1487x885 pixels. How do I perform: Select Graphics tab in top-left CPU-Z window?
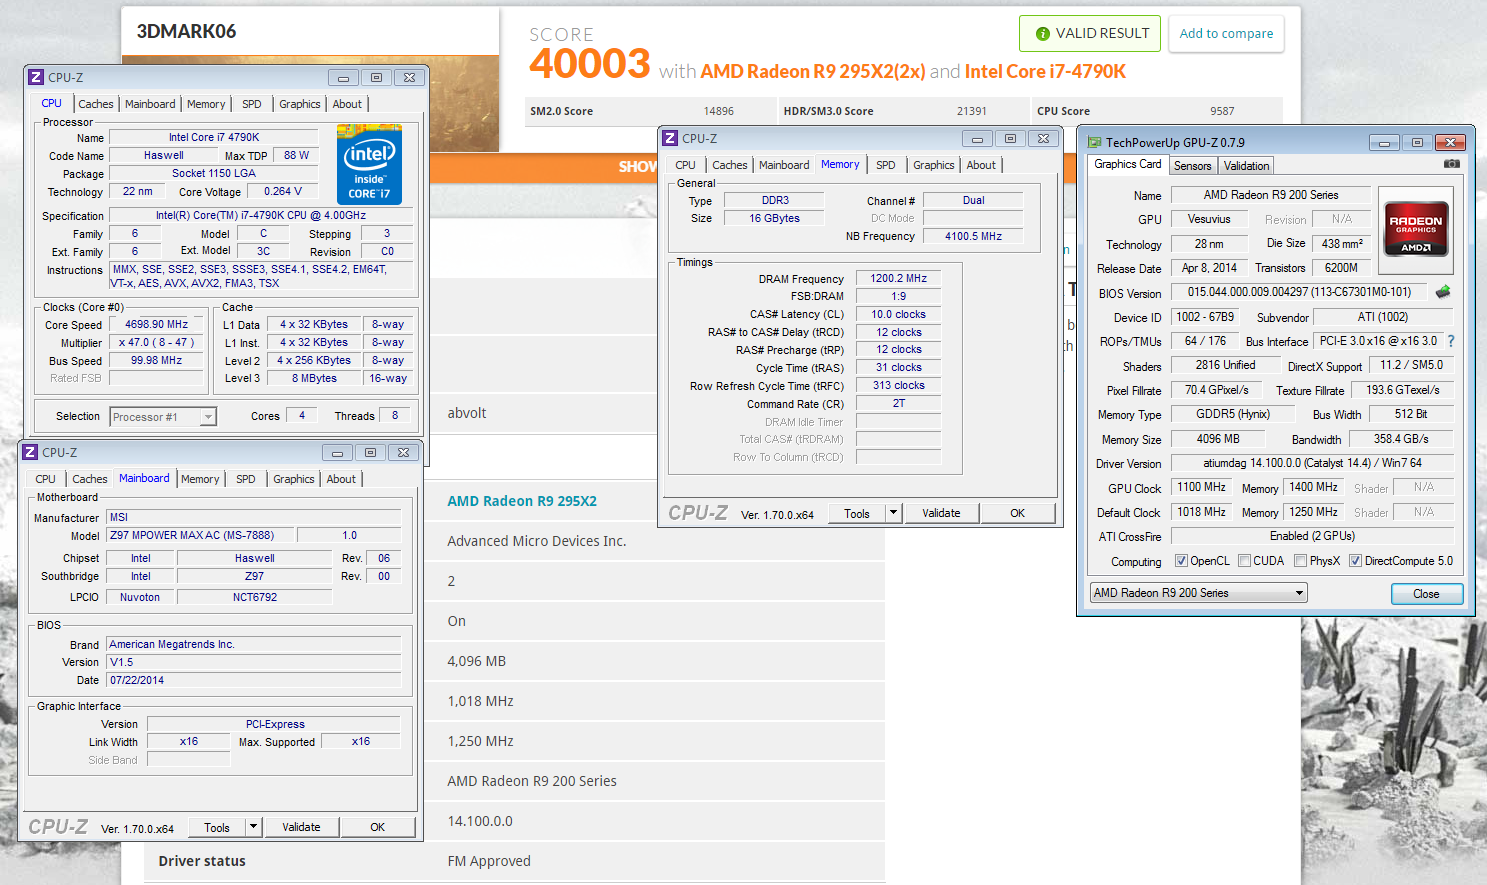300,104
